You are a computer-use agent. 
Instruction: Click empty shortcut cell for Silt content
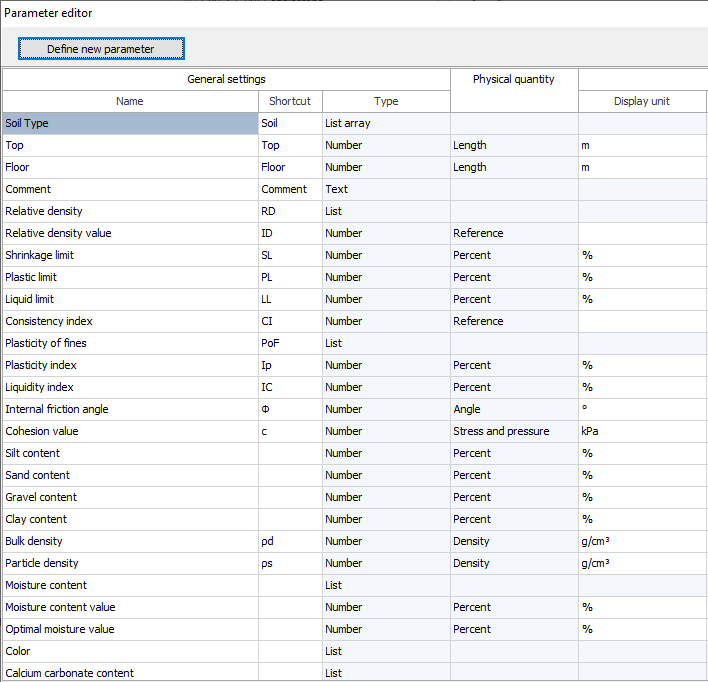[290, 453]
